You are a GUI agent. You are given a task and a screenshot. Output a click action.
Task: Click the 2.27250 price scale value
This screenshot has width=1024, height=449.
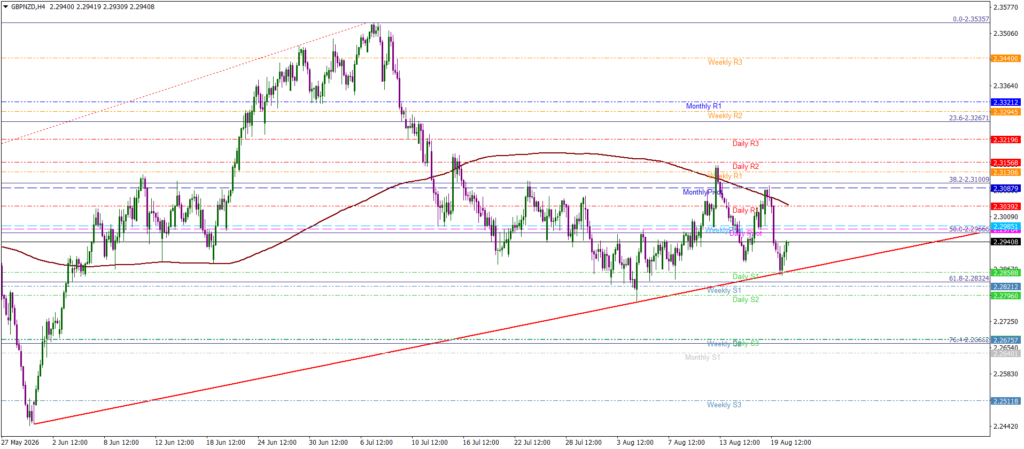coord(1006,322)
